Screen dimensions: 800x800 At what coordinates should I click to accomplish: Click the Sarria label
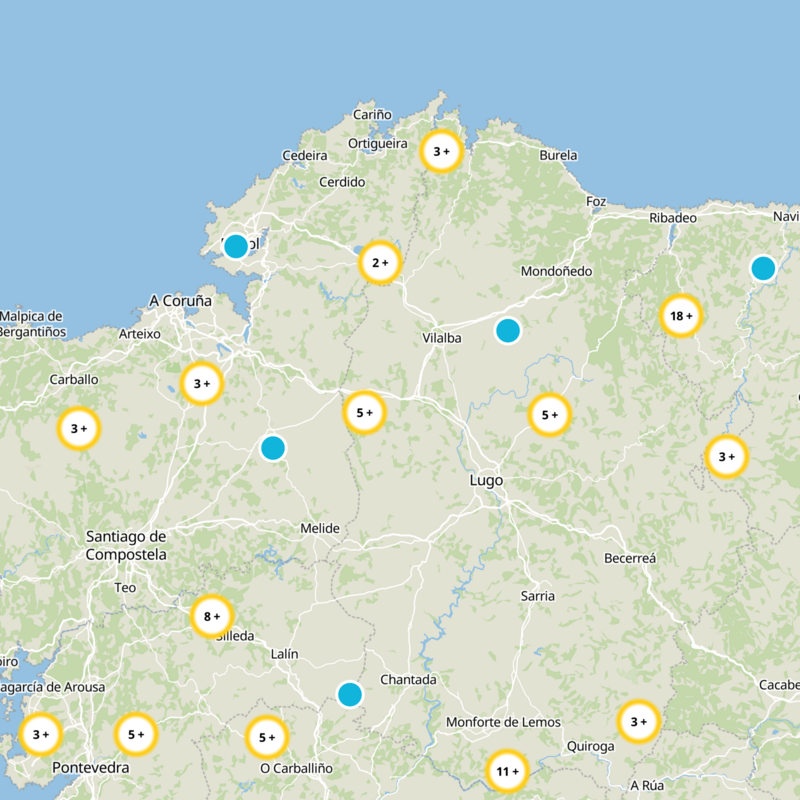coord(538,596)
